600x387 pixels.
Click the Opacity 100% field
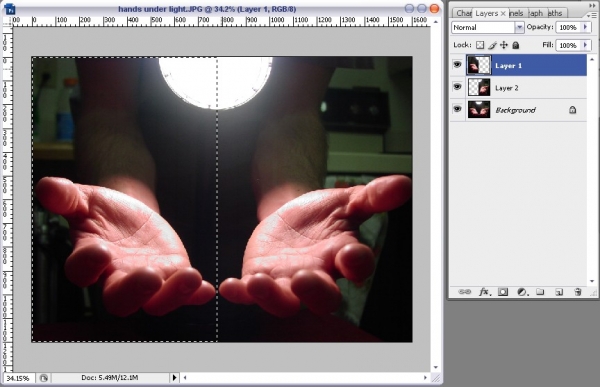click(x=569, y=27)
